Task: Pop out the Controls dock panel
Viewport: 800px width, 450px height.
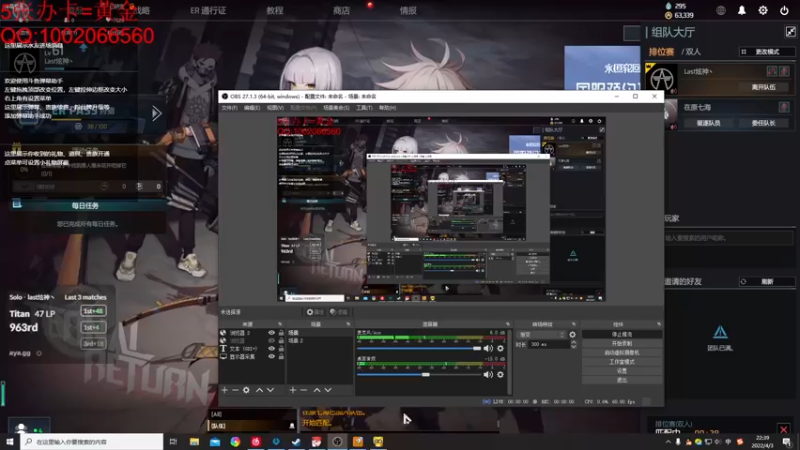Action: 659,324
